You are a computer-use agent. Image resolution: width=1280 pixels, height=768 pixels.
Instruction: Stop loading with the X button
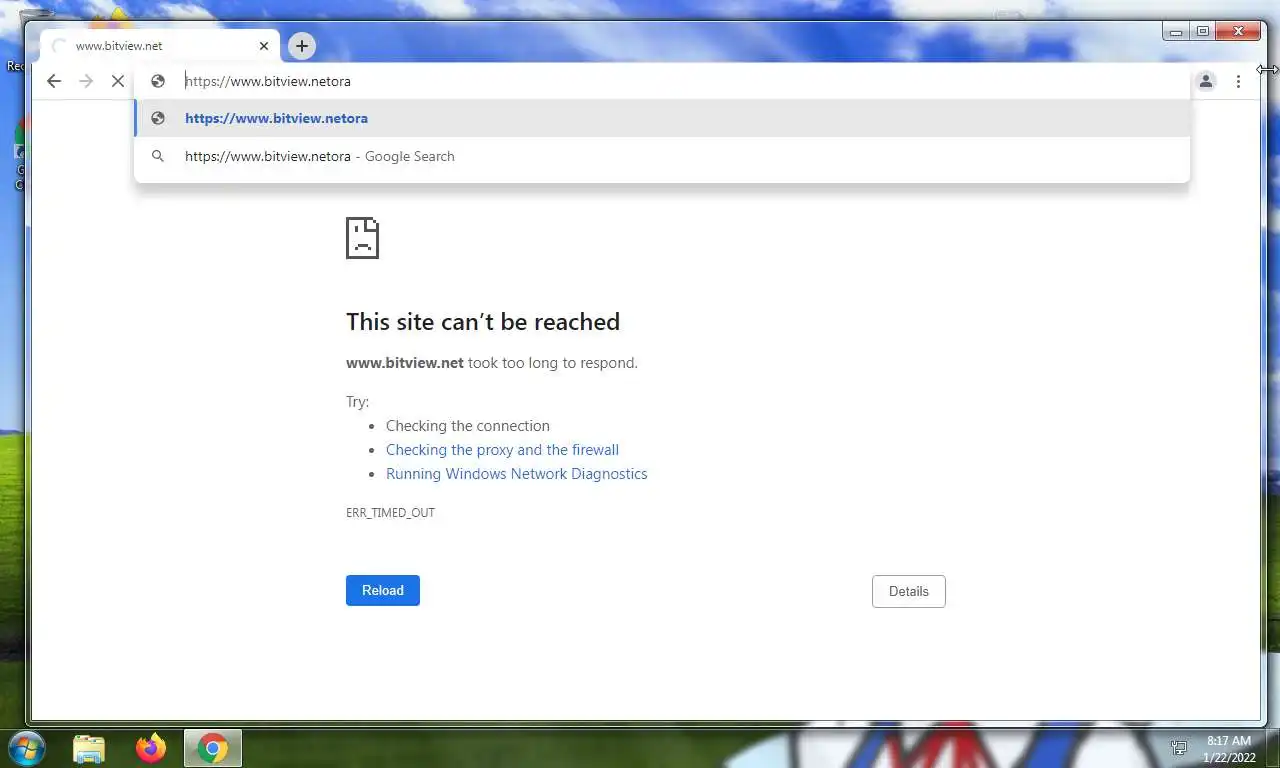pos(118,81)
